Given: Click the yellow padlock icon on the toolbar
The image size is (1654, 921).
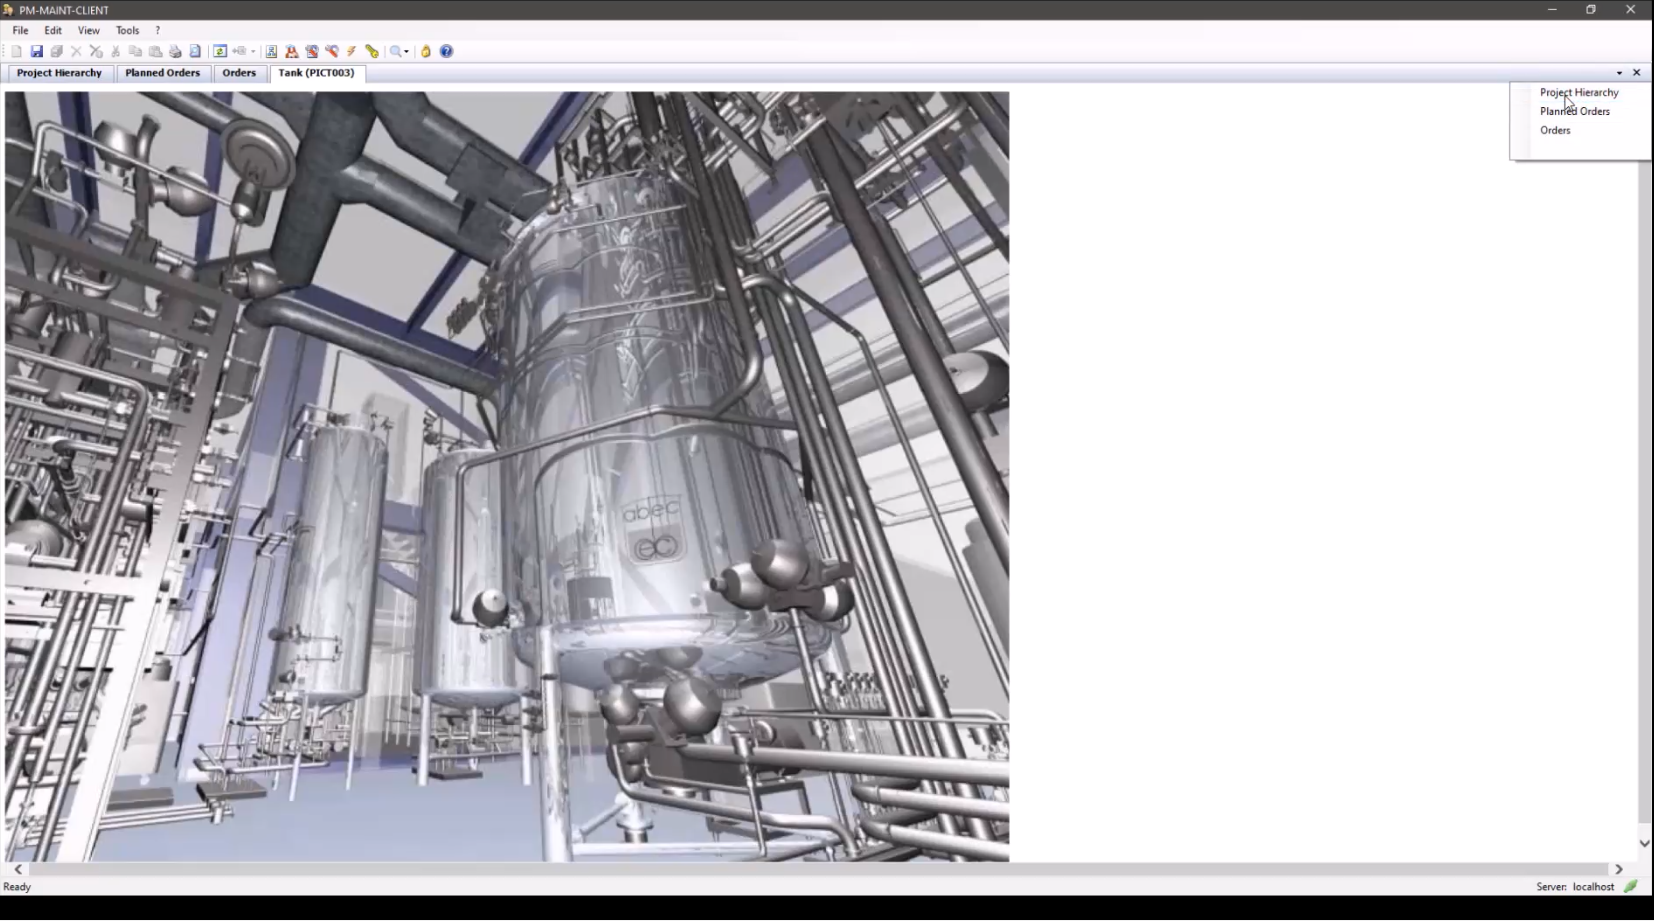Looking at the screenshot, I should 425,51.
